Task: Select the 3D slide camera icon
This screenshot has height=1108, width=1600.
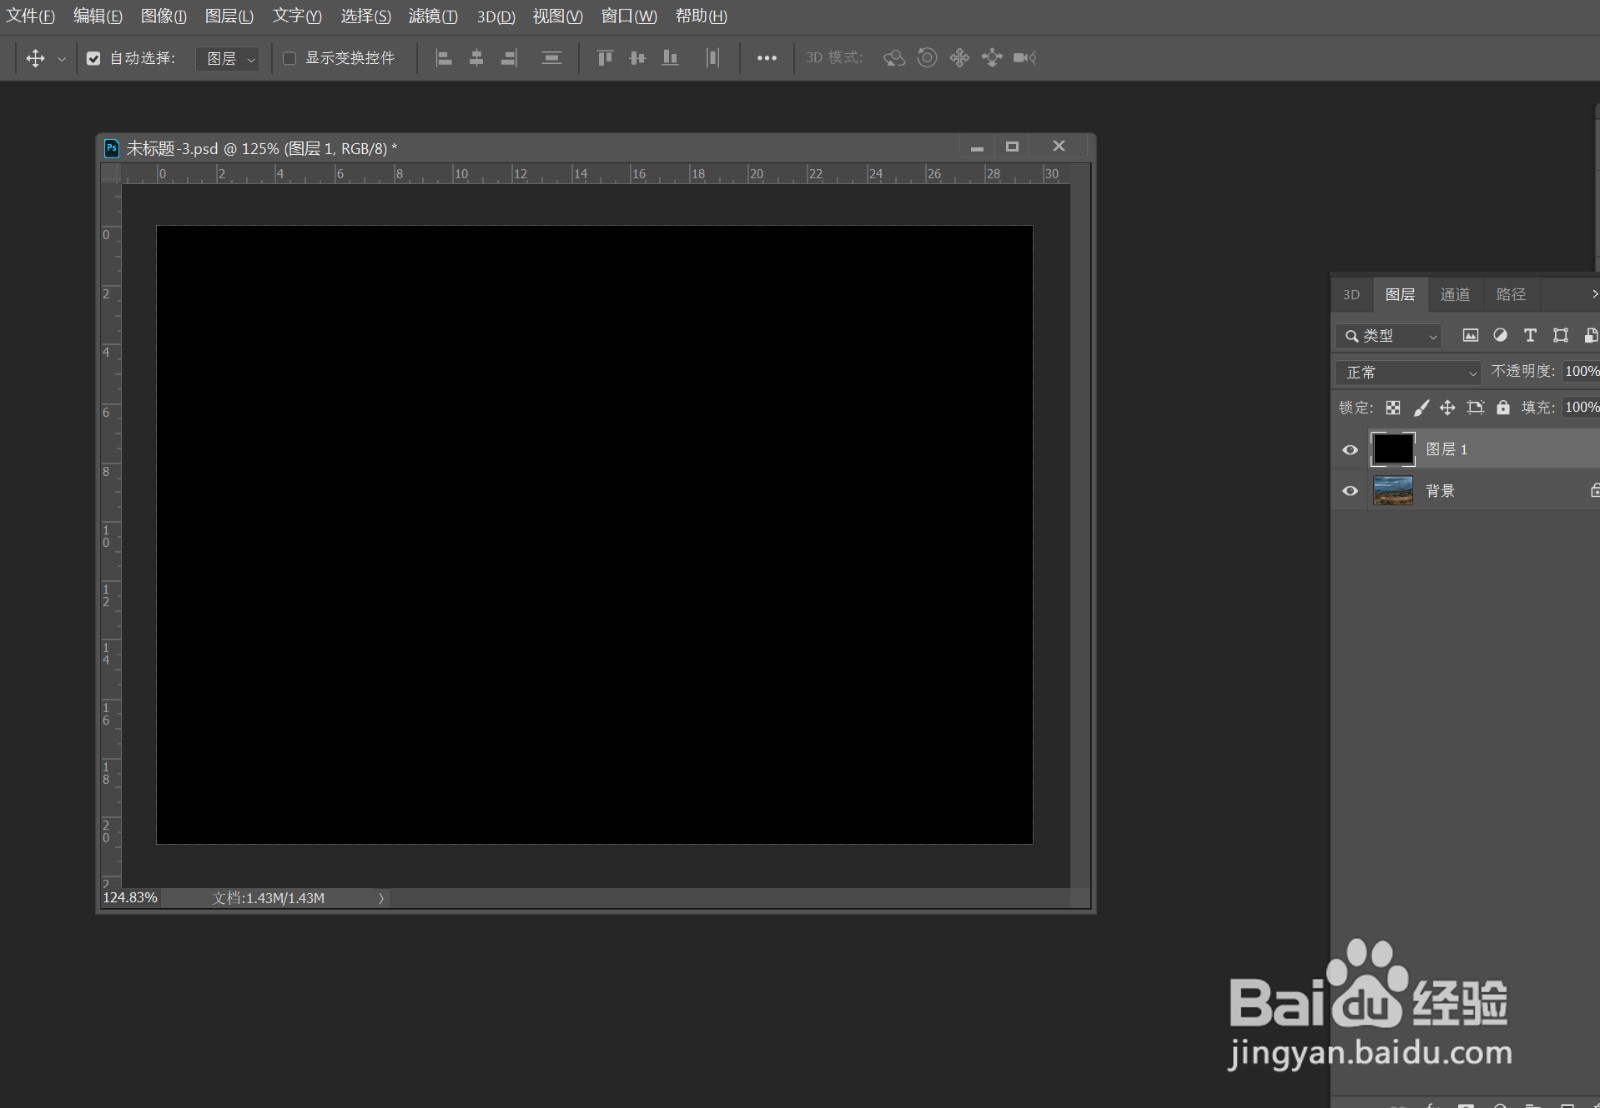Action: click(992, 58)
